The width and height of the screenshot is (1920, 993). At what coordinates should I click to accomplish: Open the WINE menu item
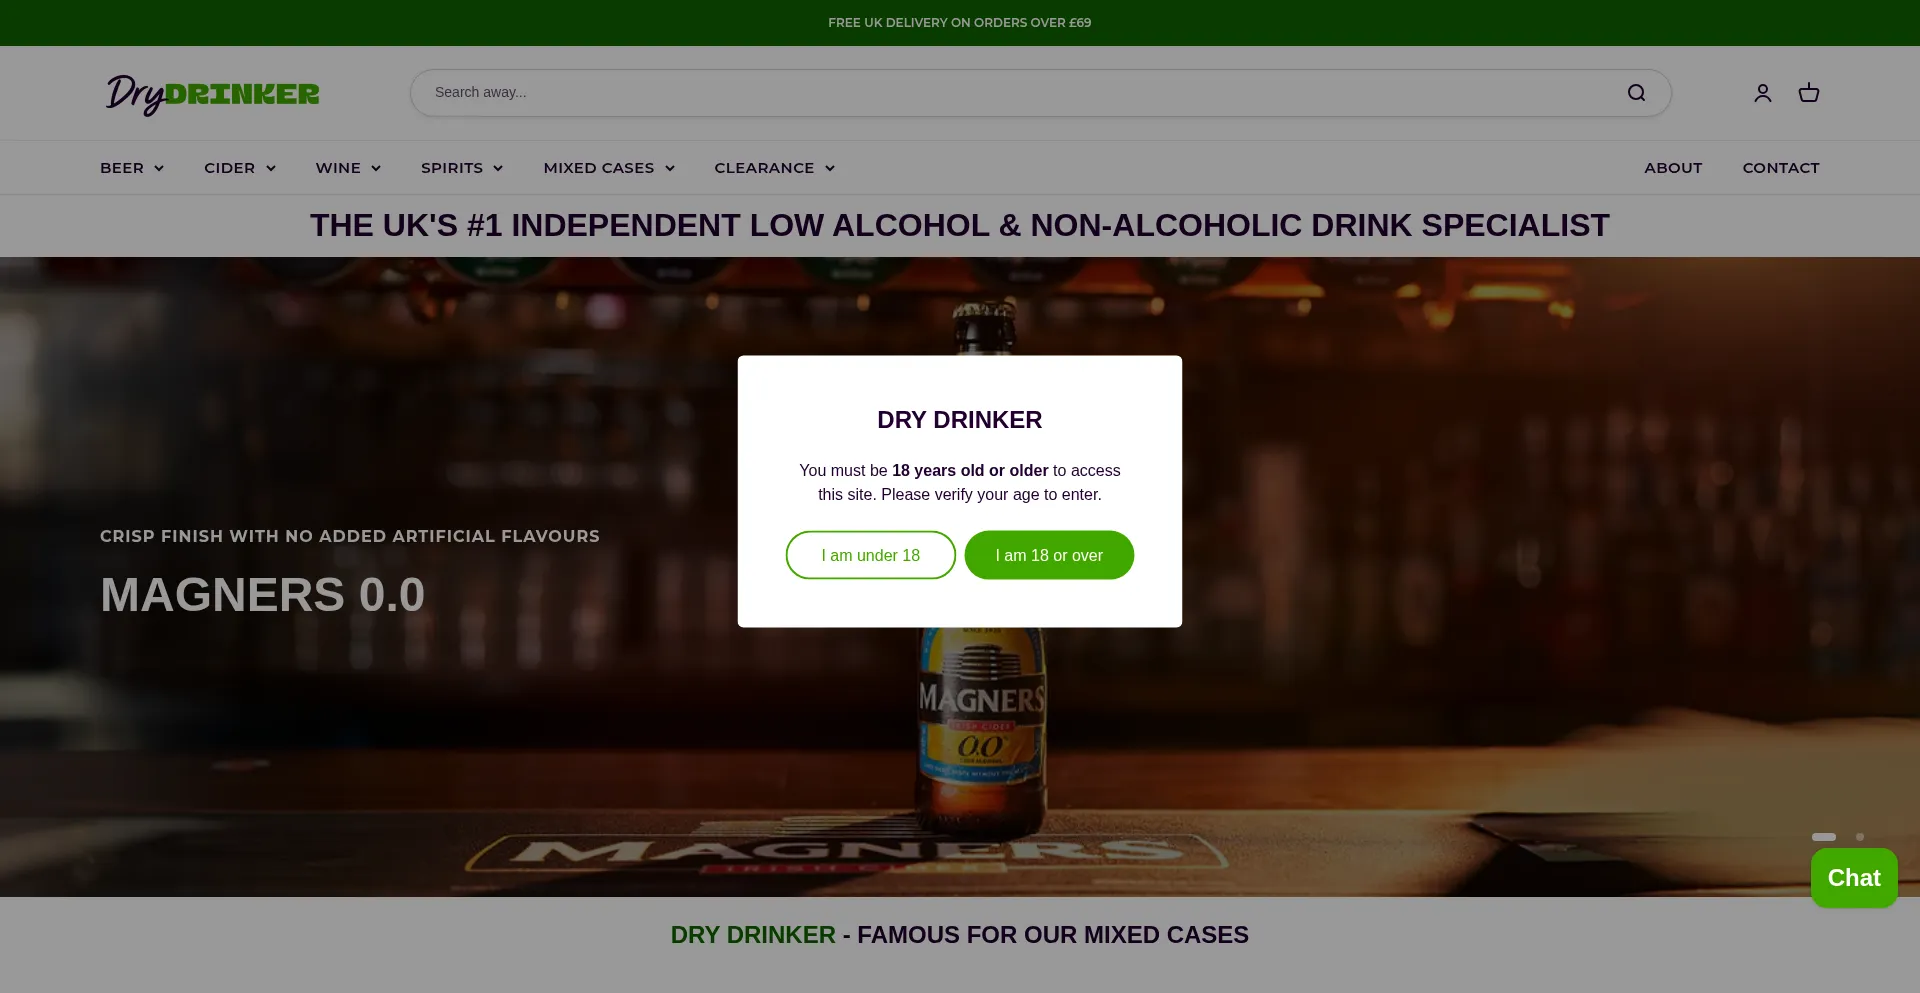pyautogui.click(x=338, y=168)
